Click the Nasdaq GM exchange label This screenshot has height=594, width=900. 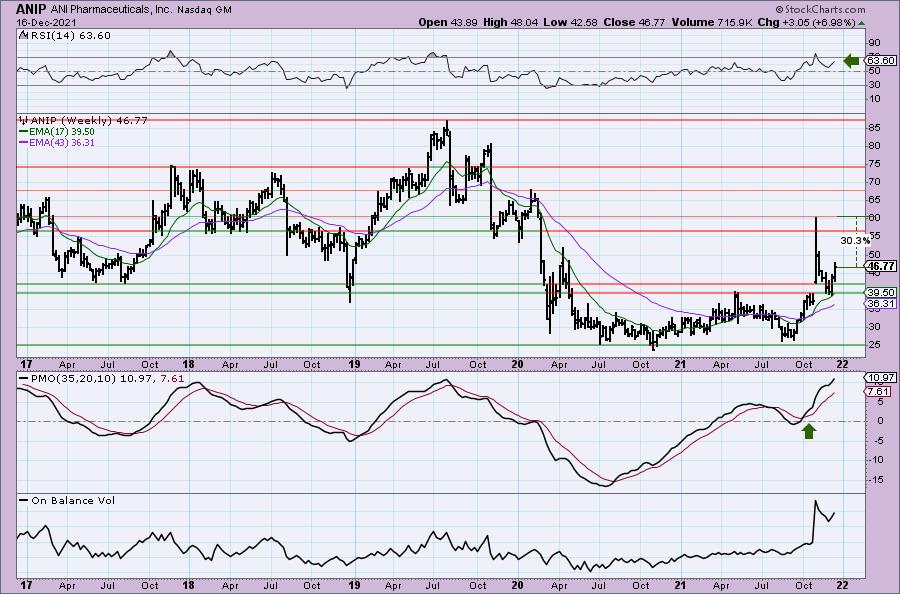[204, 10]
